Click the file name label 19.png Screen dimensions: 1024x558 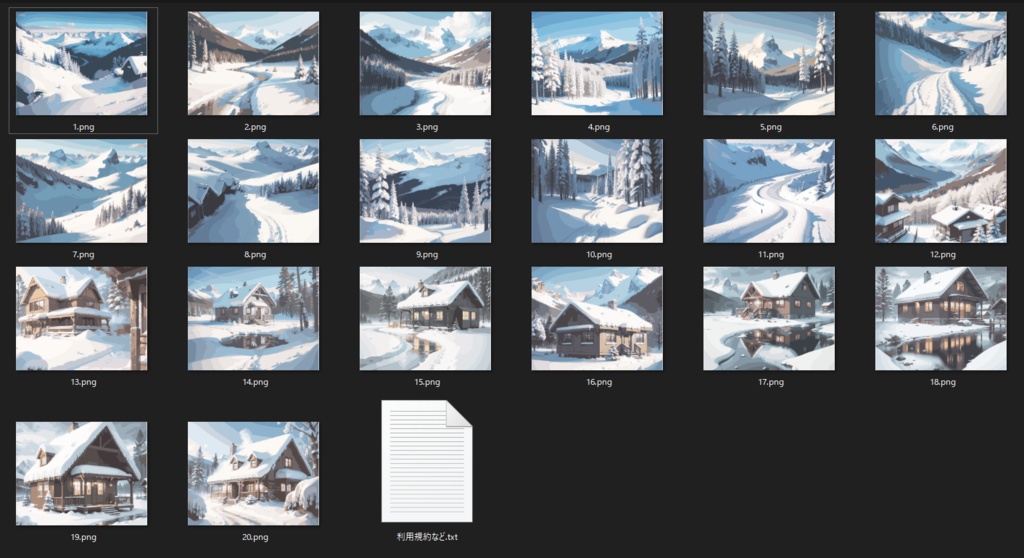click(x=84, y=537)
